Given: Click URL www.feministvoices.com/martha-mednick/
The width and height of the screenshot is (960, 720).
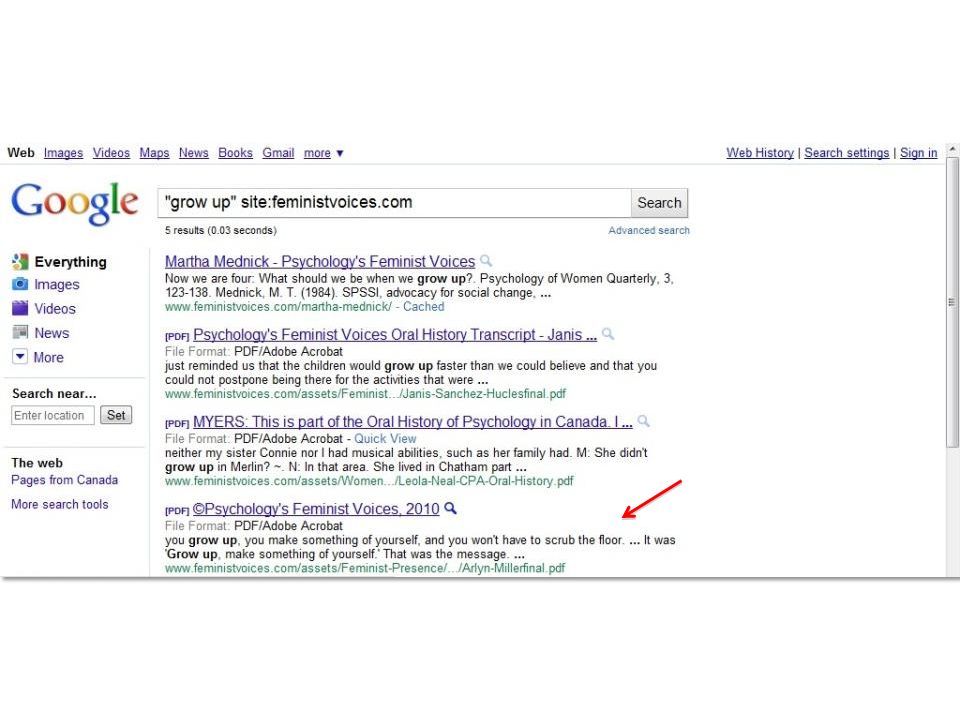Looking at the screenshot, I should coord(278,307).
